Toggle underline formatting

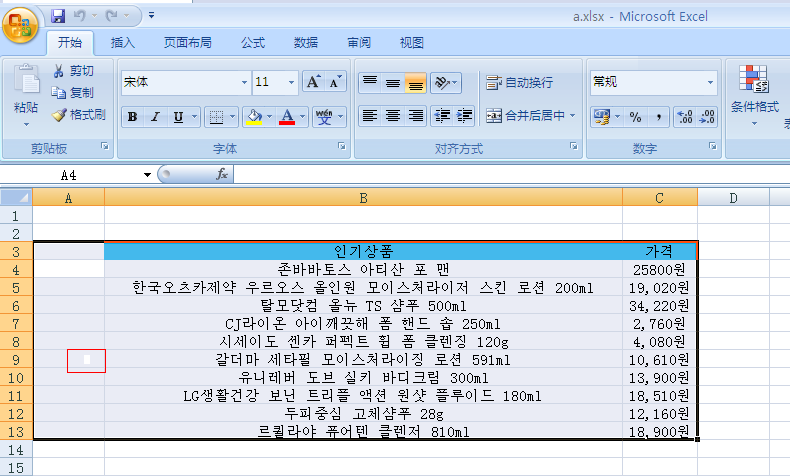pyautogui.click(x=178, y=117)
